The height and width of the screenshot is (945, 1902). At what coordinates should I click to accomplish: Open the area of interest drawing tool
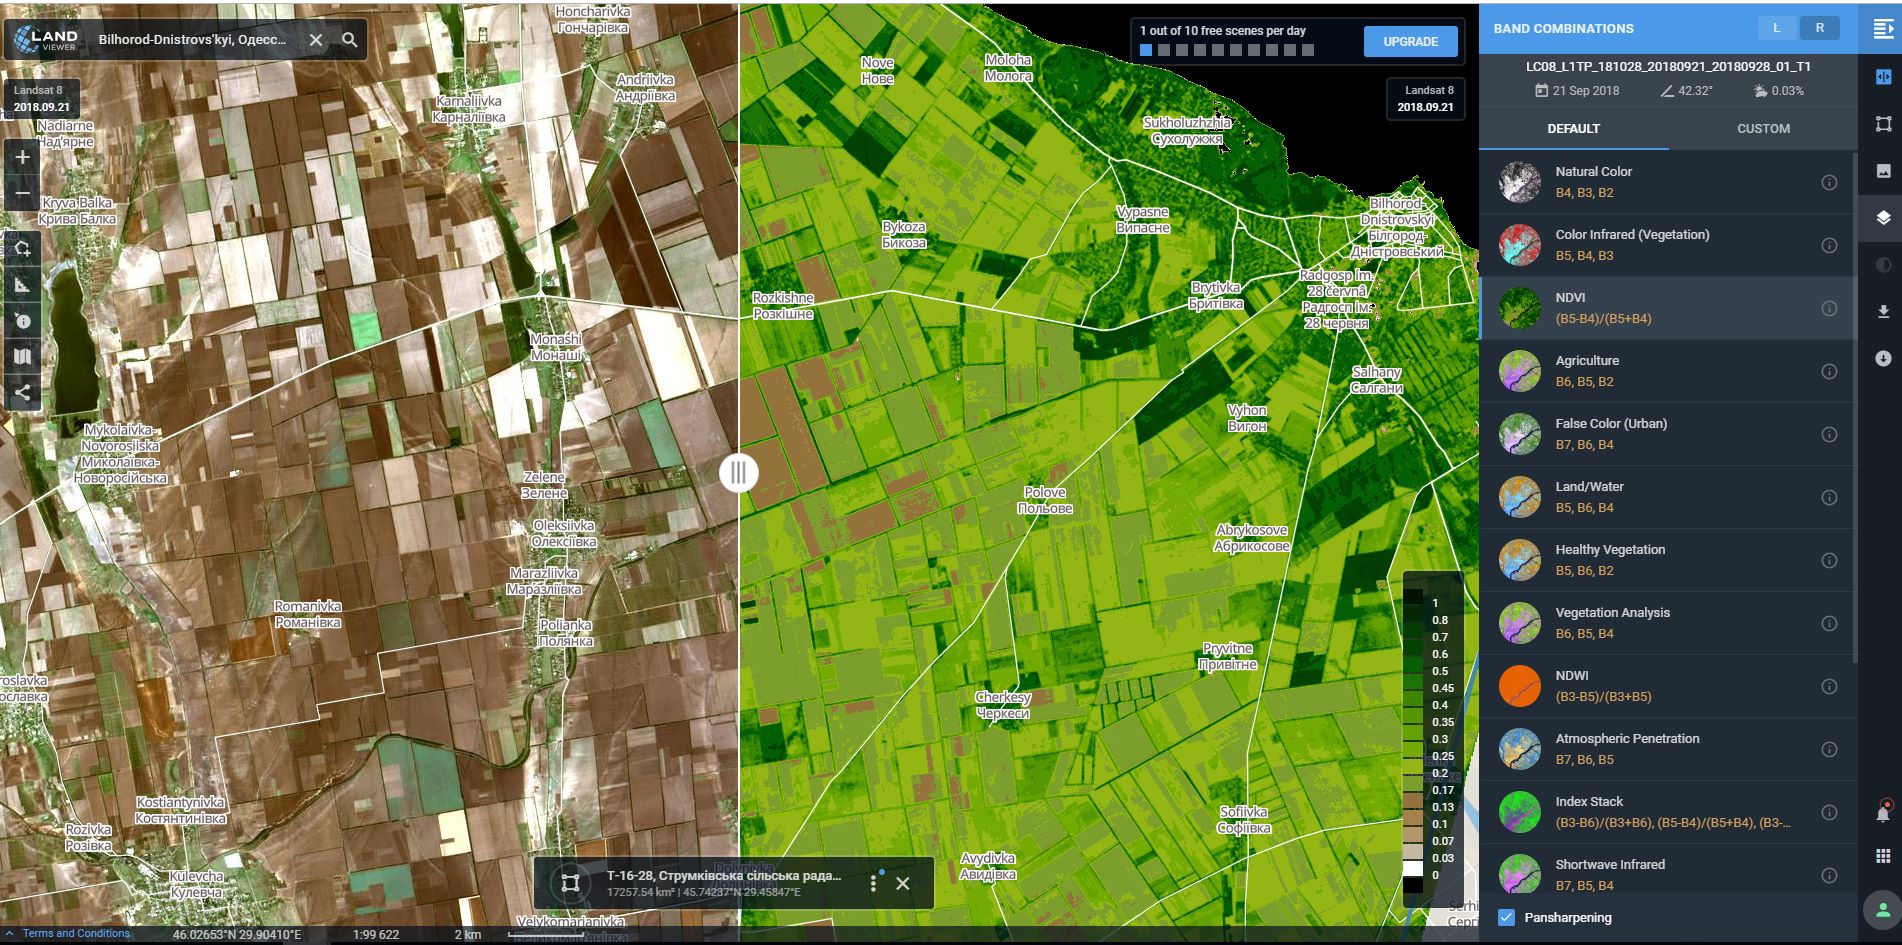pyautogui.click(x=22, y=247)
